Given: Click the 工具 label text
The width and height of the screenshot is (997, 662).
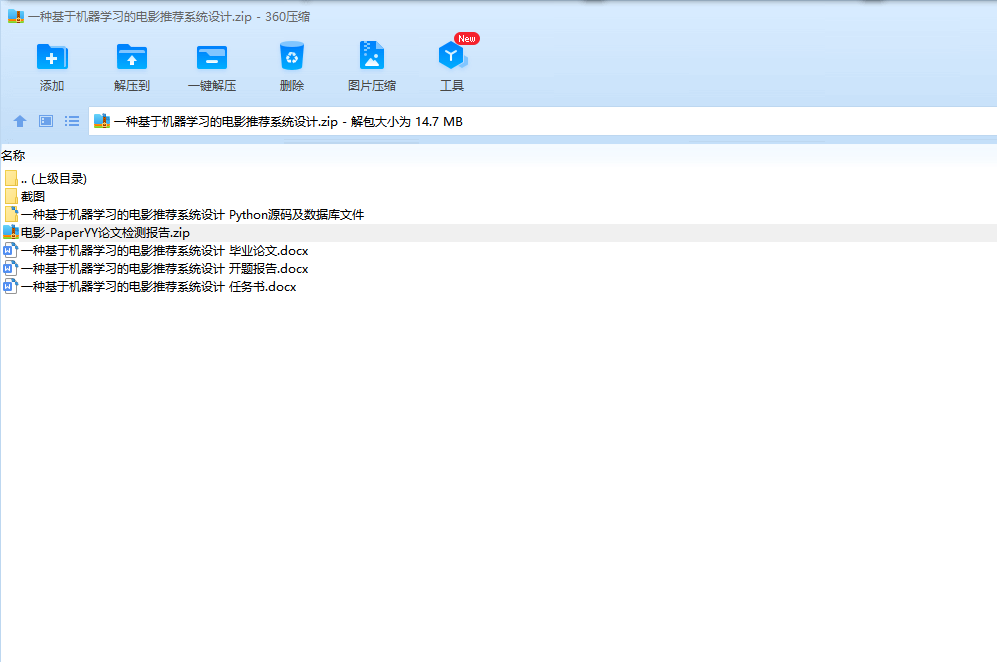Looking at the screenshot, I should coord(452,86).
